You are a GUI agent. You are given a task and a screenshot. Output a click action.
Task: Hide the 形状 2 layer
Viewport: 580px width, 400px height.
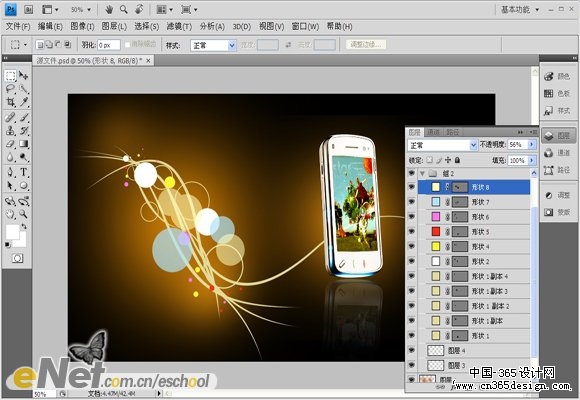pos(411,261)
